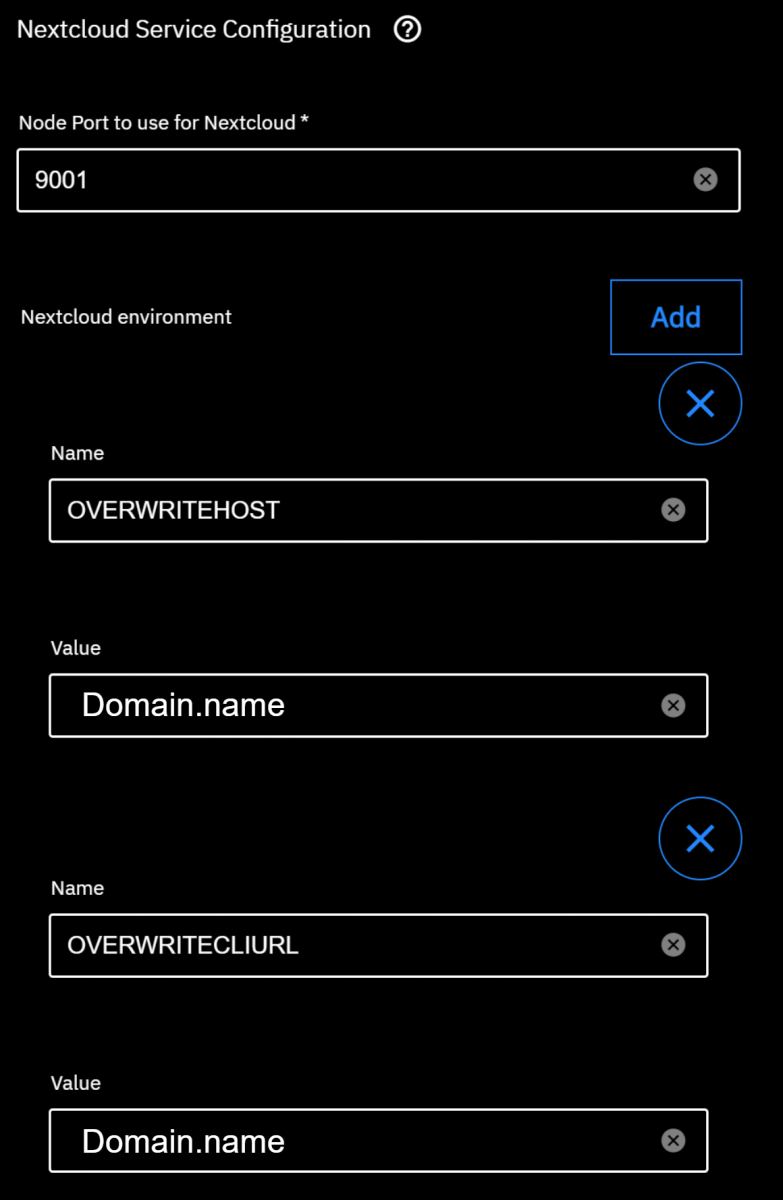Click the Nextcloud Service Configuration heading
This screenshot has width=783, height=1200.
coord(194,30)
